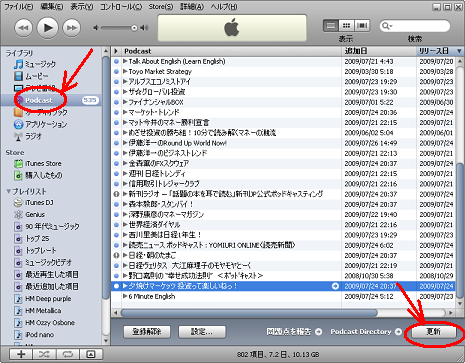This screenshot has height=363, width=465.
Task: Click the Play button
Action: [x=48, y=28]
